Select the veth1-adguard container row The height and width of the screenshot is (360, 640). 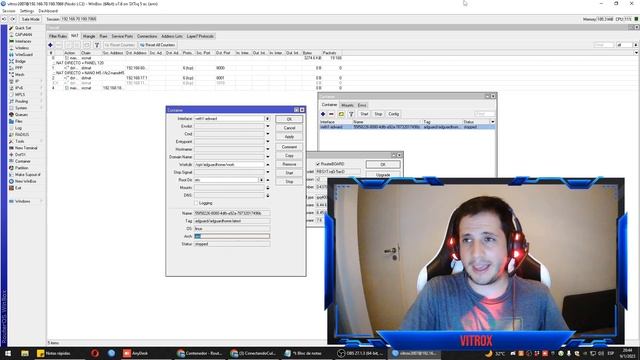407,127
